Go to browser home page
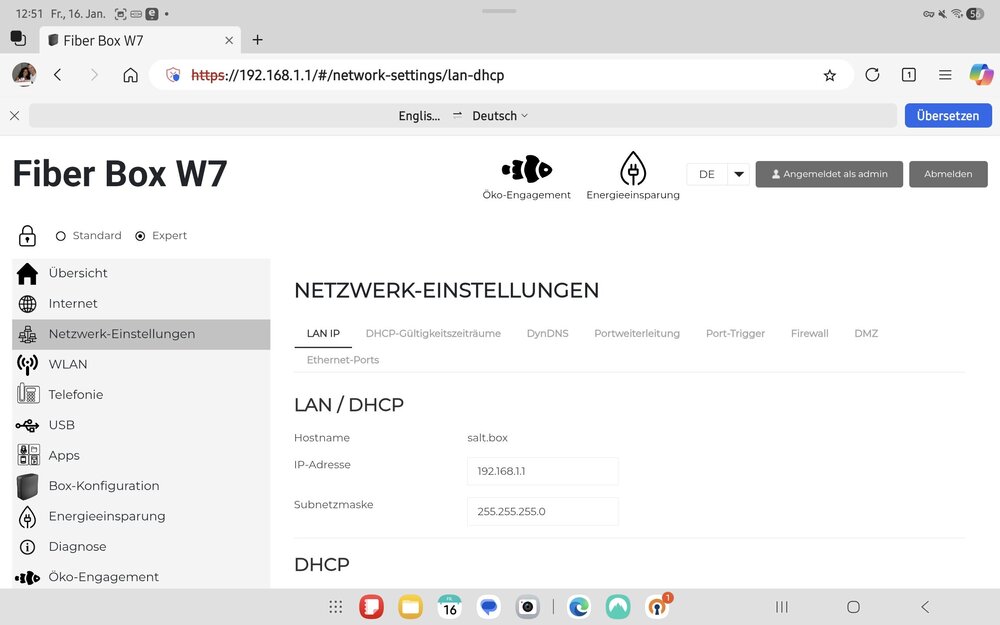Viewport: 1000px width, 625px height. pyautogui.click(x=130, y=75)
